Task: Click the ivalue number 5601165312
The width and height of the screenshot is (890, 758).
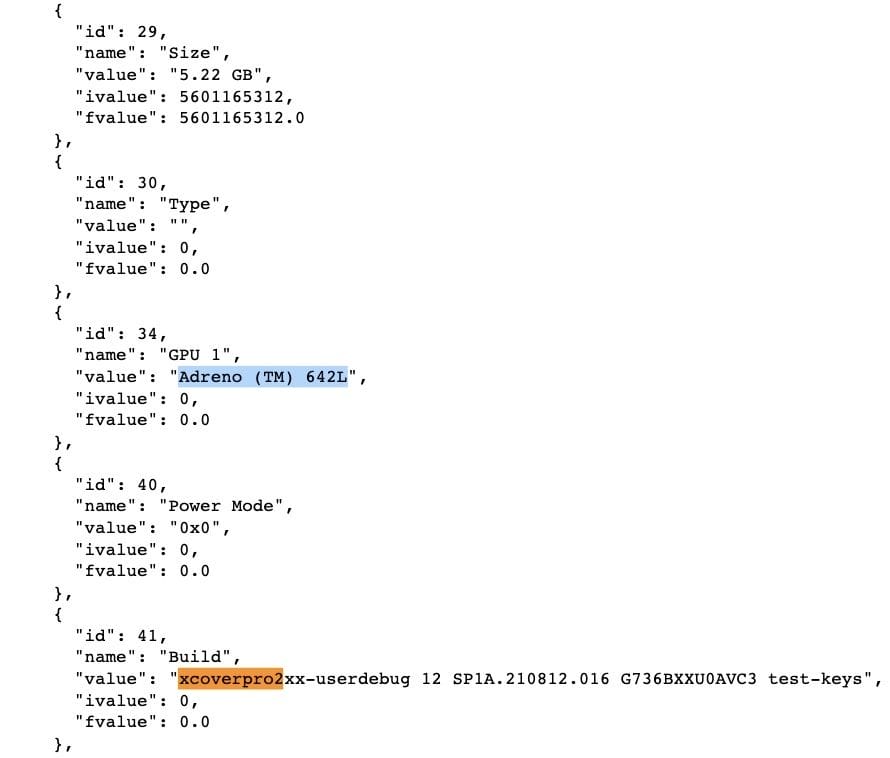Action: 236,96
